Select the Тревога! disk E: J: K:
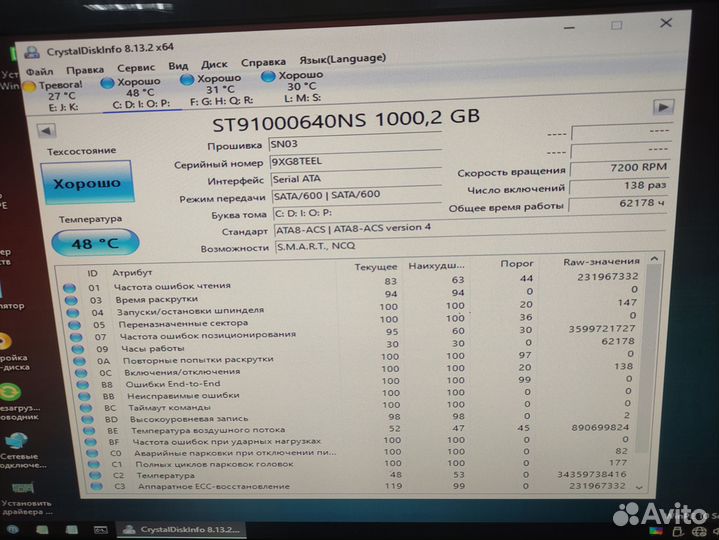 [55, 96]
